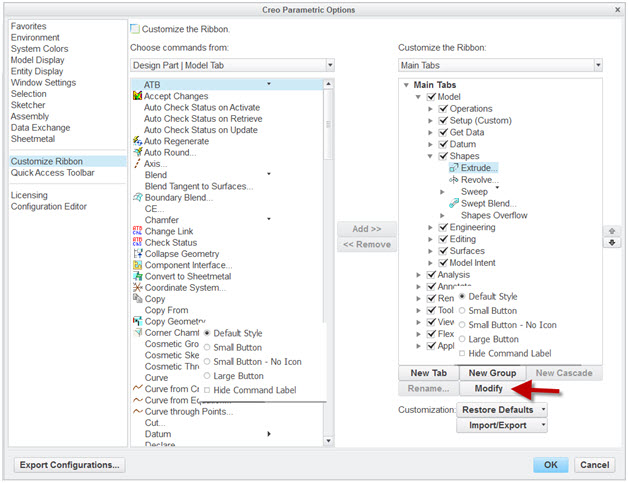Open the Main Tabs dropdown

598,65
